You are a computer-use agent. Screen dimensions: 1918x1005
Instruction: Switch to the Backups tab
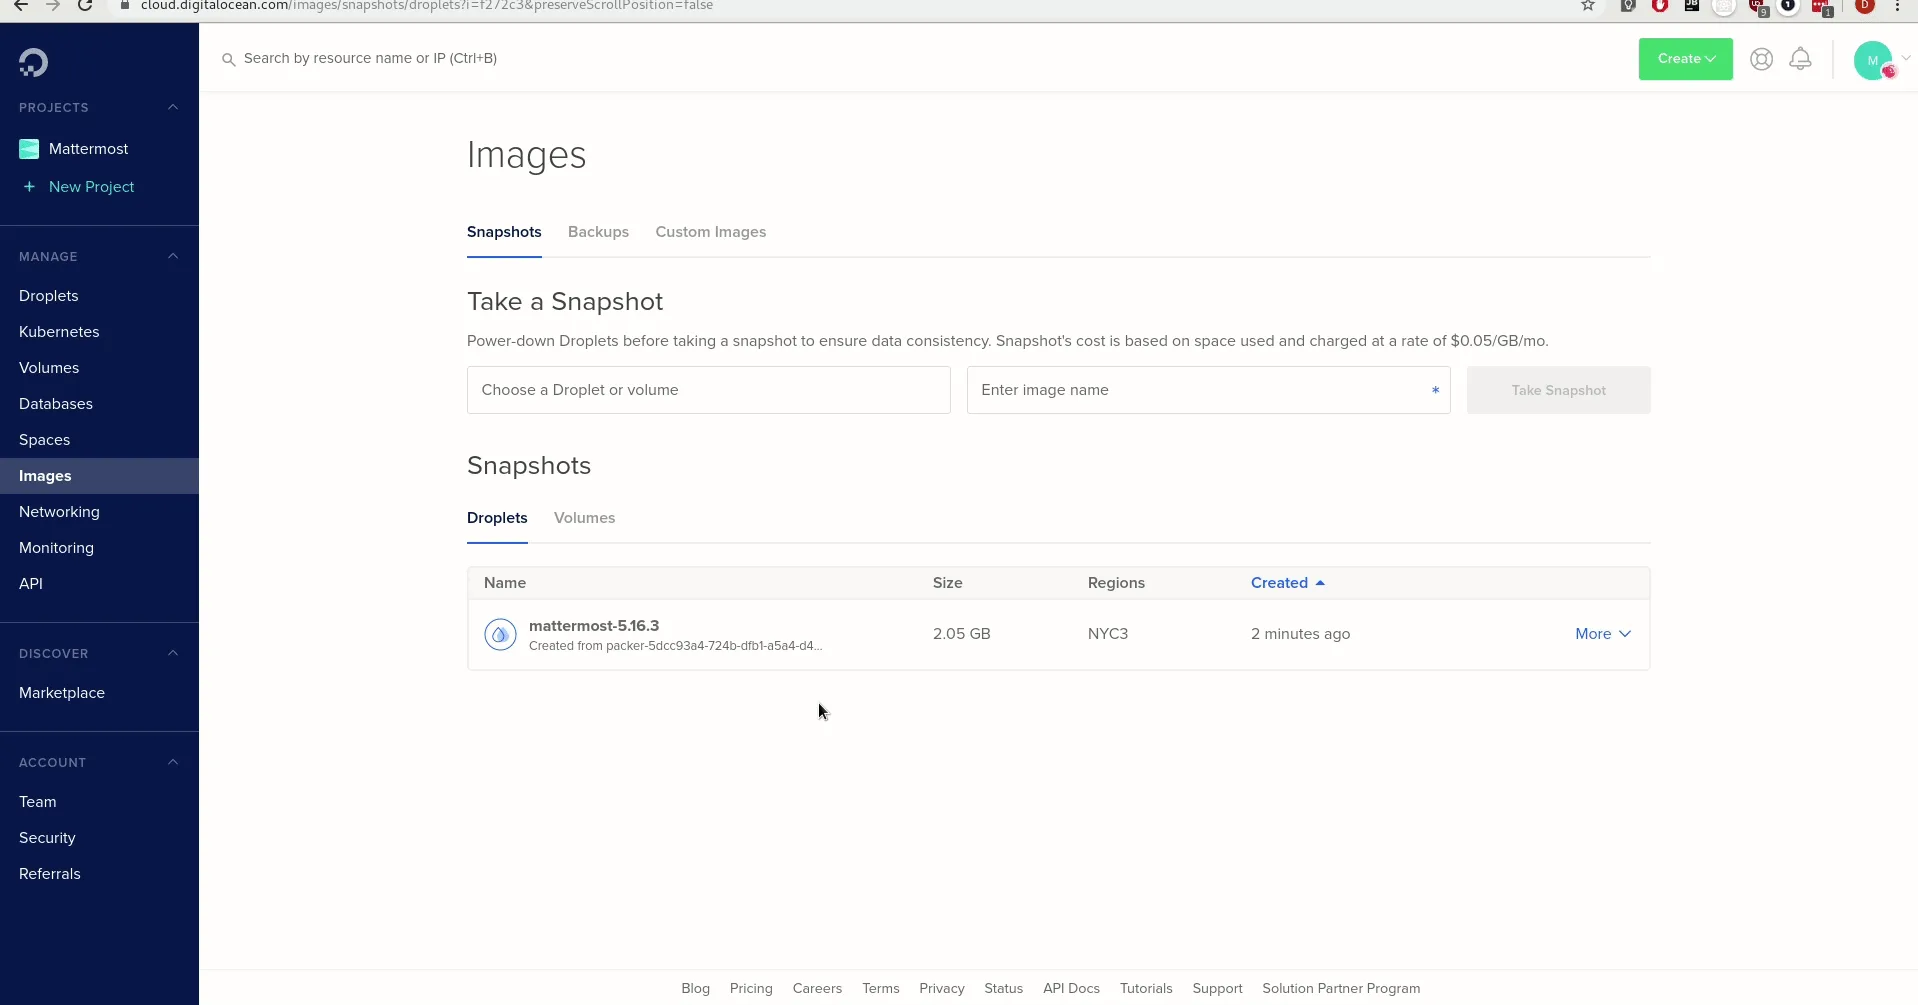pyautogui.click(x=598, y=232)
